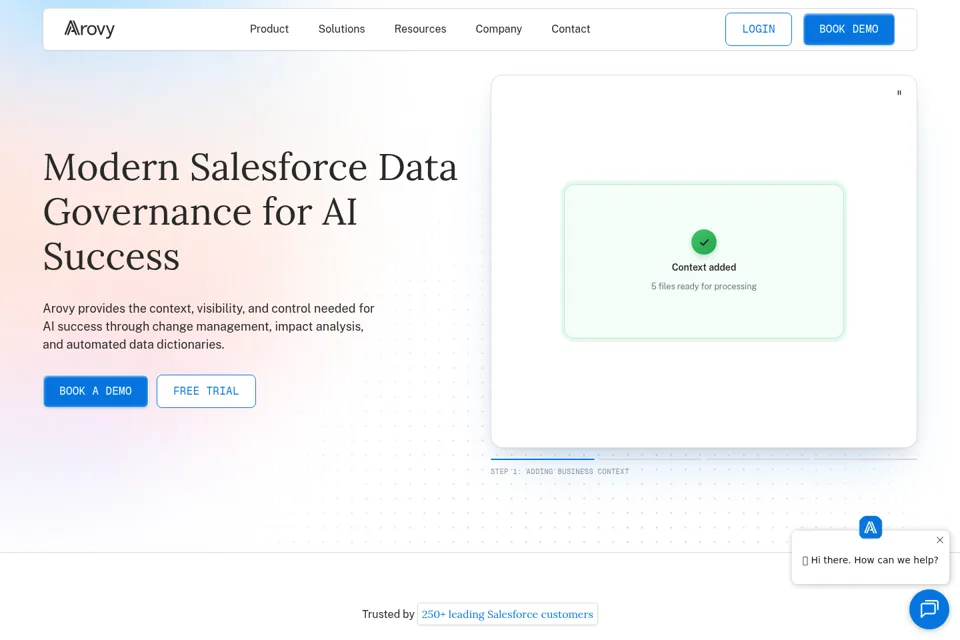This screenshot has height=640, width=960.
Task: Open the Company menu
Action: [x=498, y=29]
